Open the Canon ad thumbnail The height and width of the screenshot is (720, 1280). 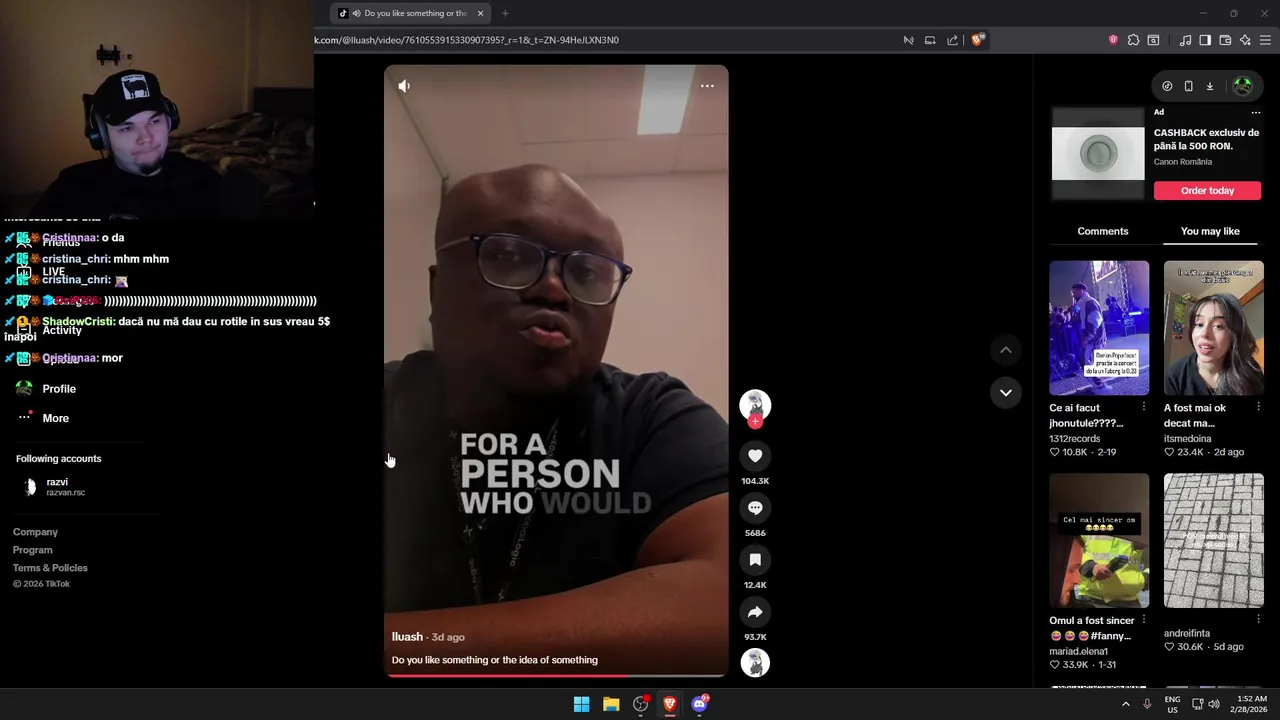pos(1098,154)
